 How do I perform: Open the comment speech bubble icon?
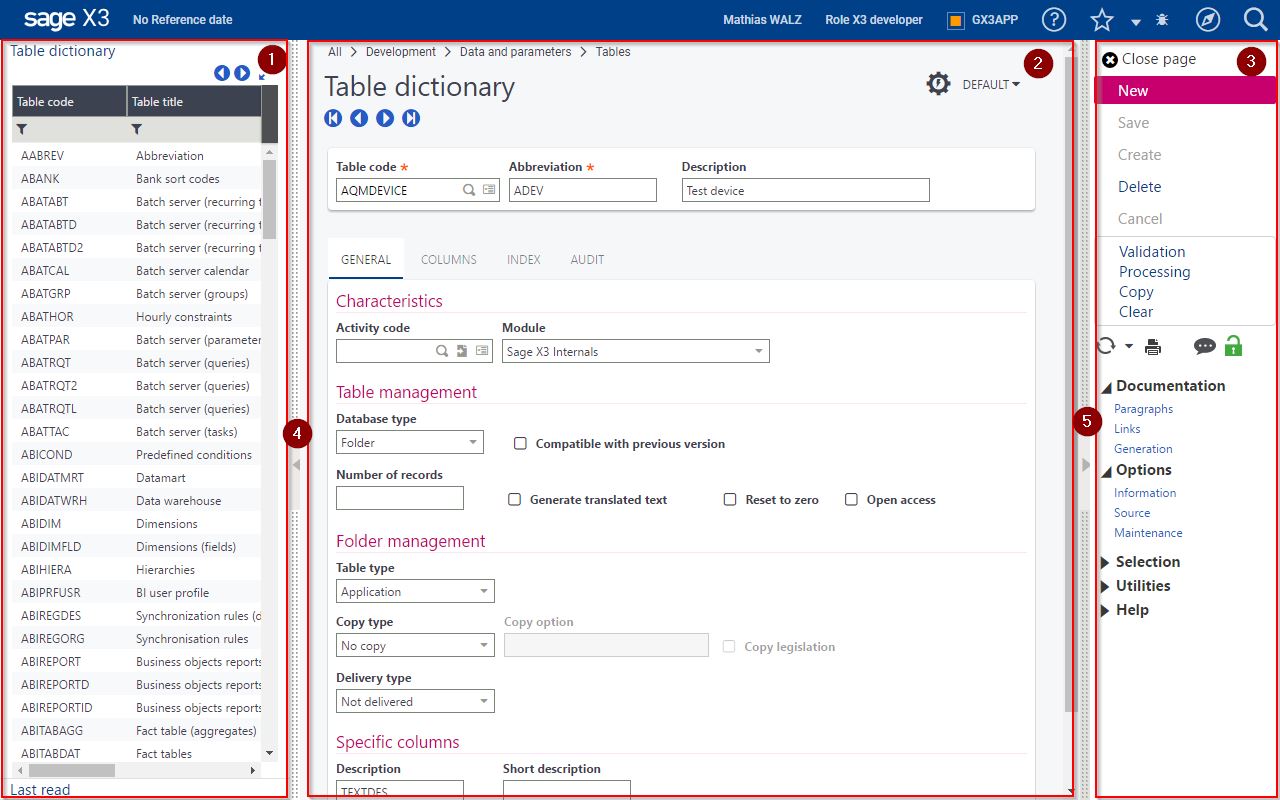pos(1205,347)
